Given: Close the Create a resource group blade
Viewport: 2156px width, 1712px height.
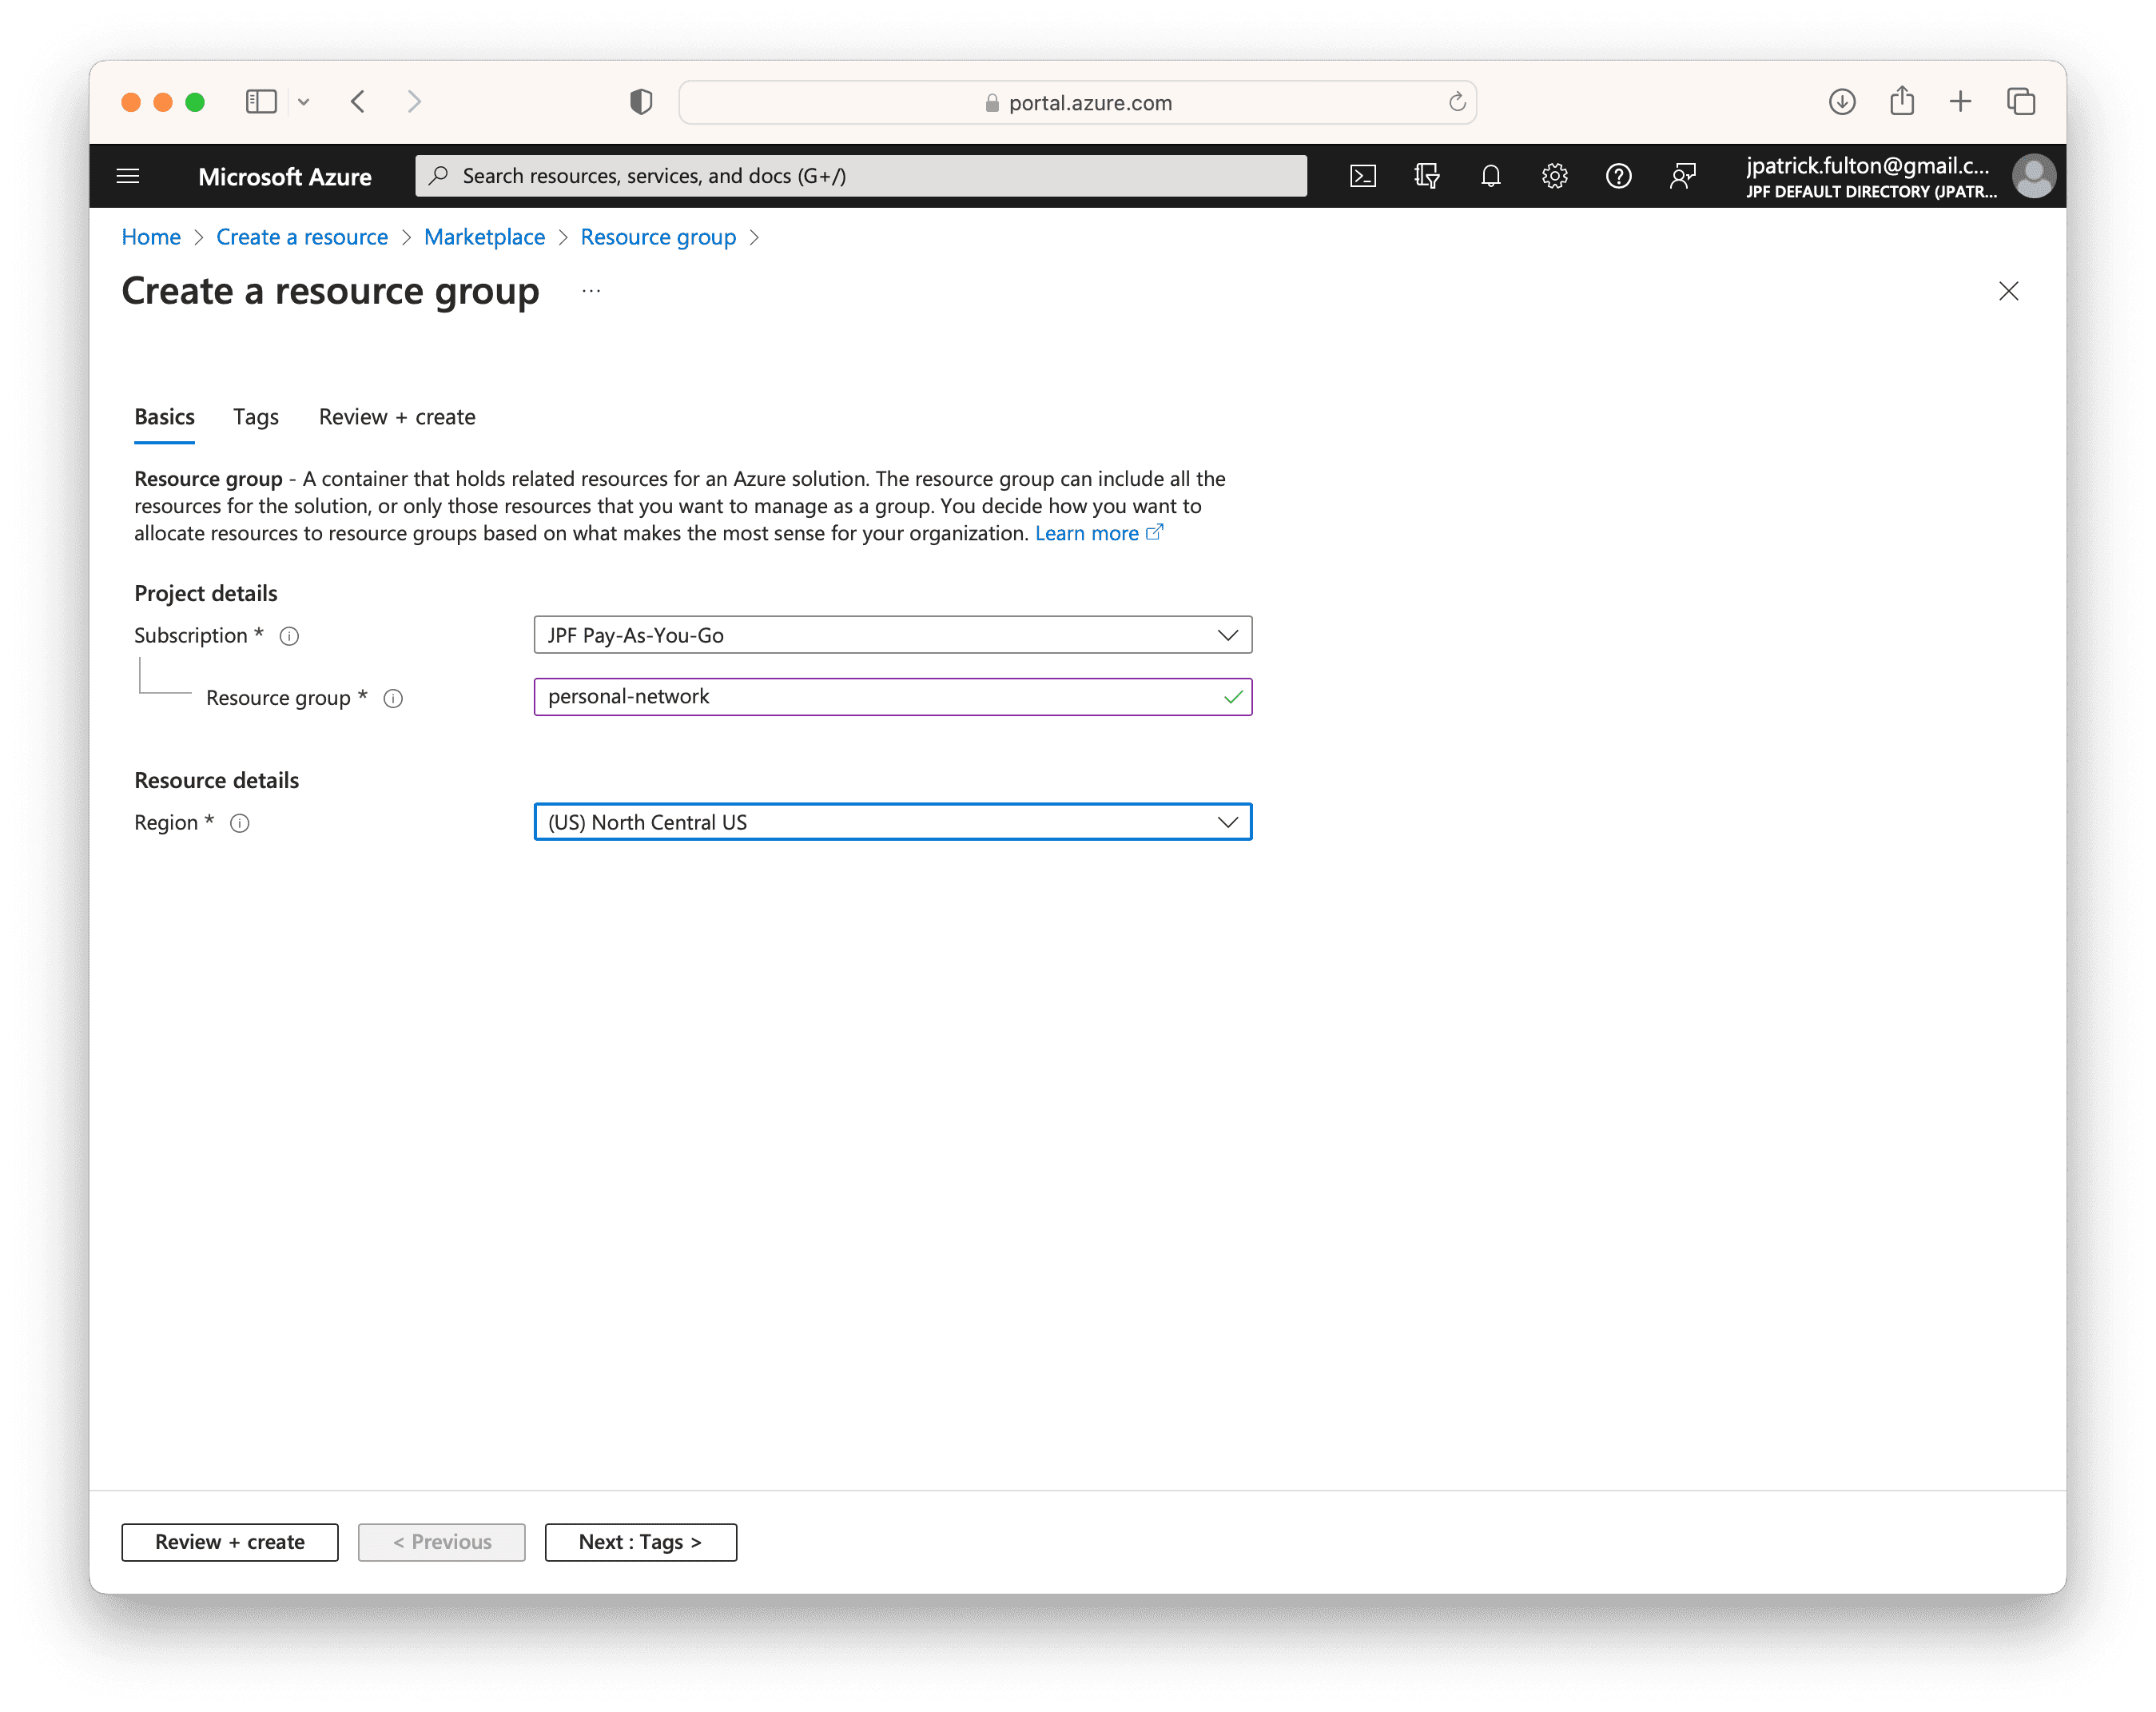Looking at the screenshot, I should point(2008,291).
